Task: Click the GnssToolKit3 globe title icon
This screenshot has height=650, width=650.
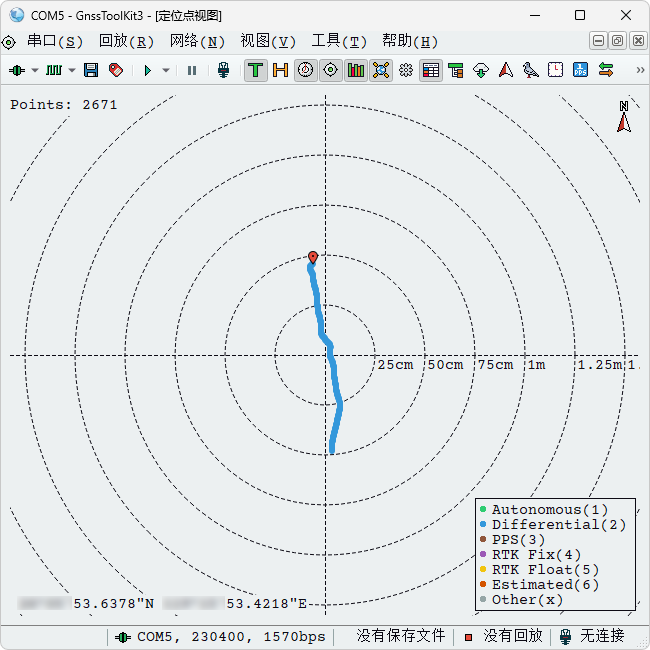Action: [x=17, y=15]
